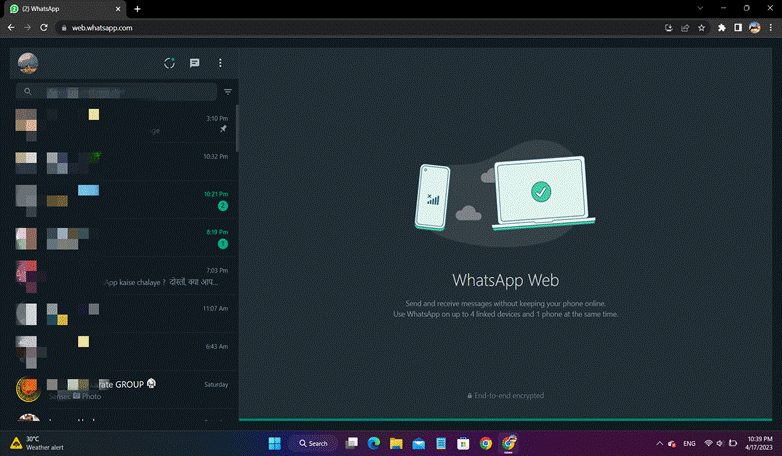Open the chat from 6:43 Am
Image resolution: width=782 pixels, height=456 pixels.
click(x=124, y=352)
